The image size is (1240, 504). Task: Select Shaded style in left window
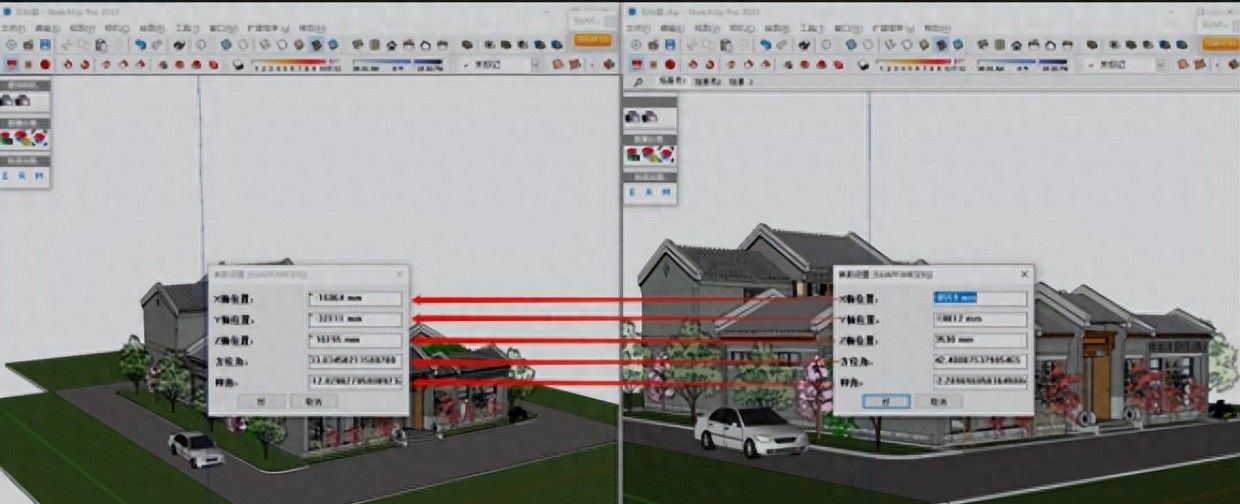click(299, 44)
